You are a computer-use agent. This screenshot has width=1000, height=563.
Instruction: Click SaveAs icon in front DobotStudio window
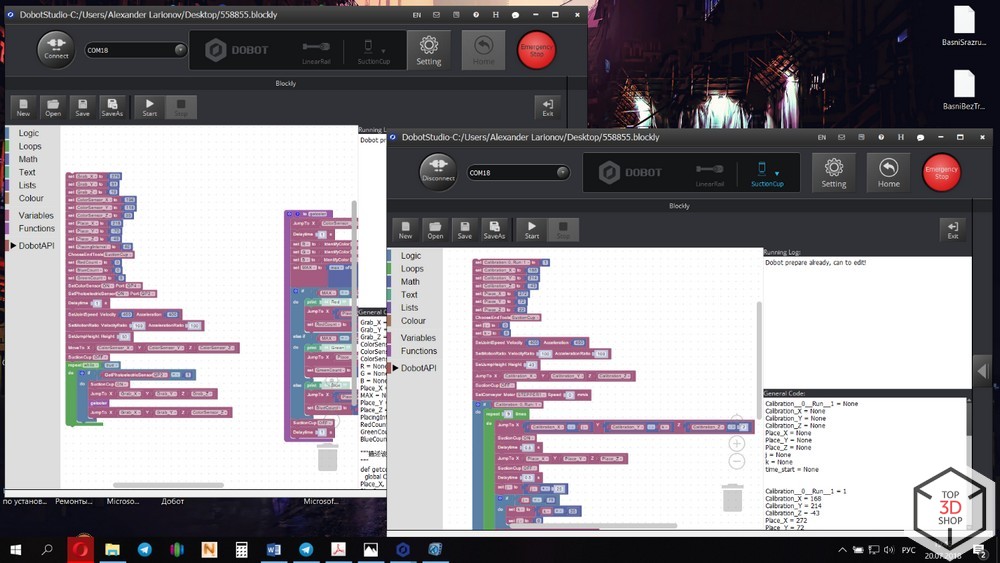494,230
